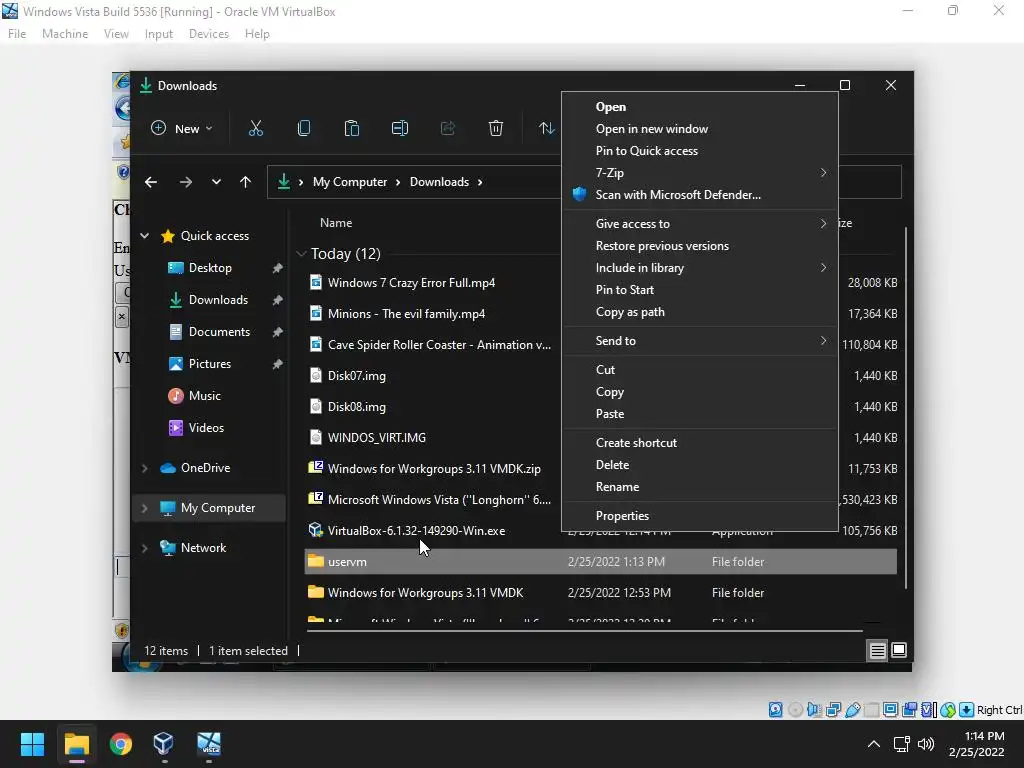Switch to large thumbnails view icon

(899, 650)
